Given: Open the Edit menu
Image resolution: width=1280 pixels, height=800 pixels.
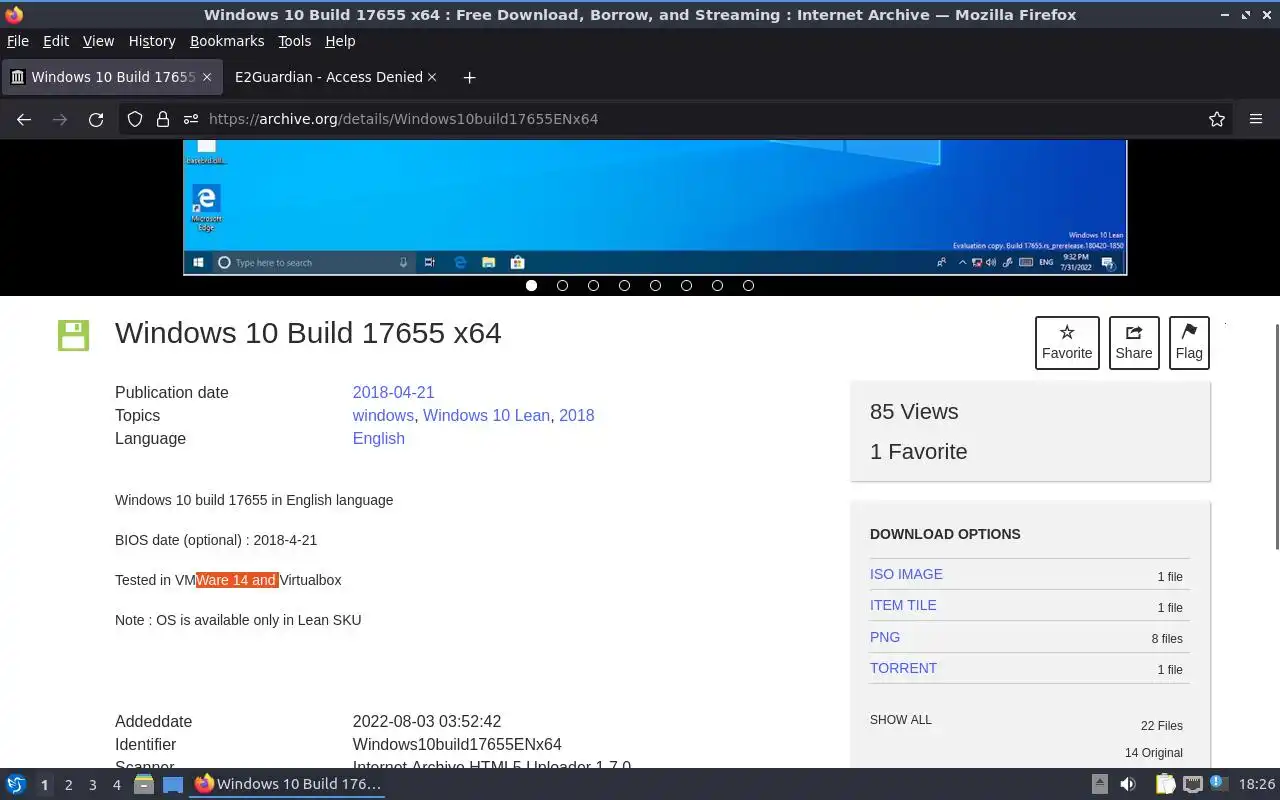Looking at the screenshot, I should click(x=56, y=41).
